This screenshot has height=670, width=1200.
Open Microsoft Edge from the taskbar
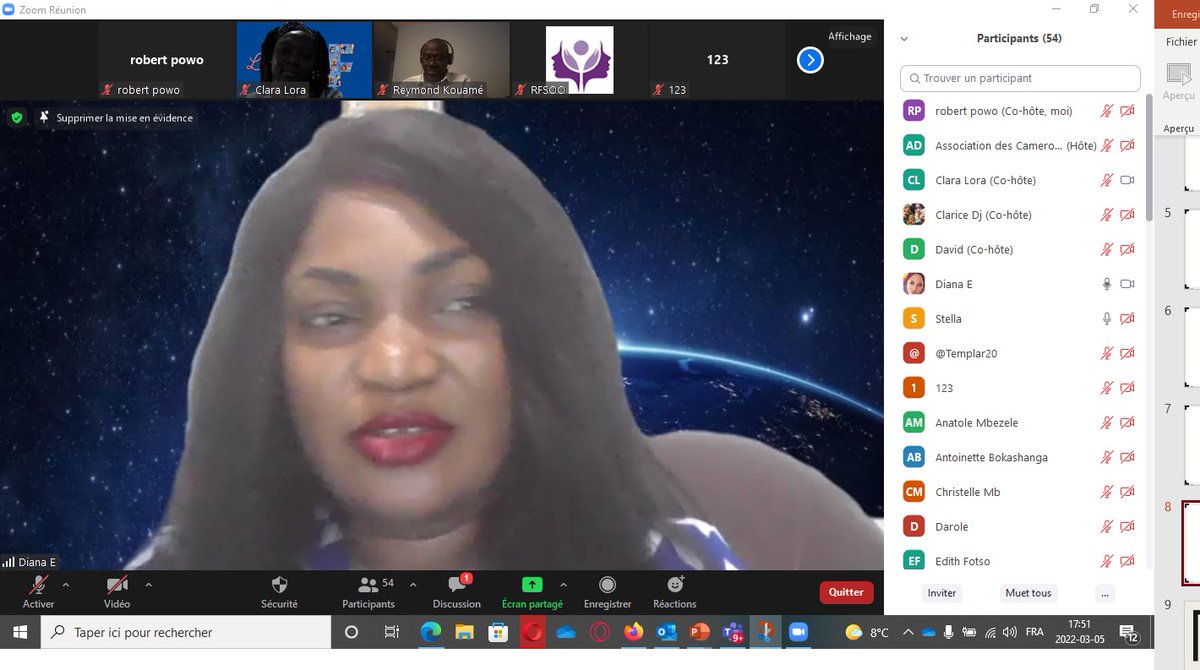coord(431,632)
